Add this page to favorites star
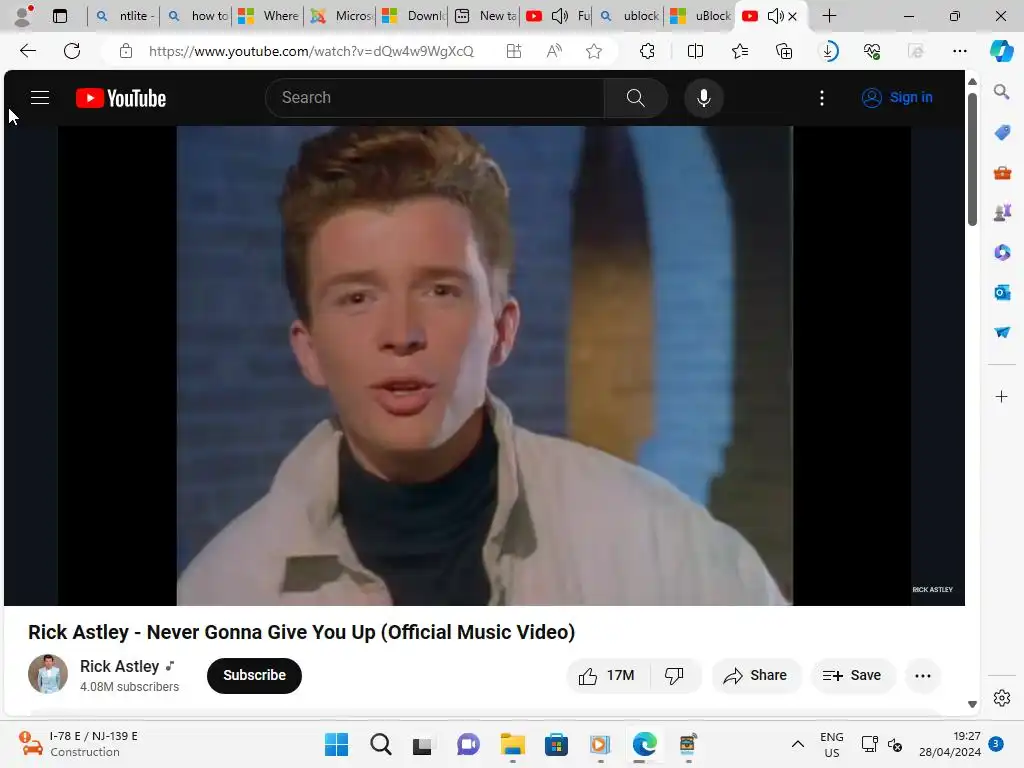1024x768 pixels. [x=594, y=51]
